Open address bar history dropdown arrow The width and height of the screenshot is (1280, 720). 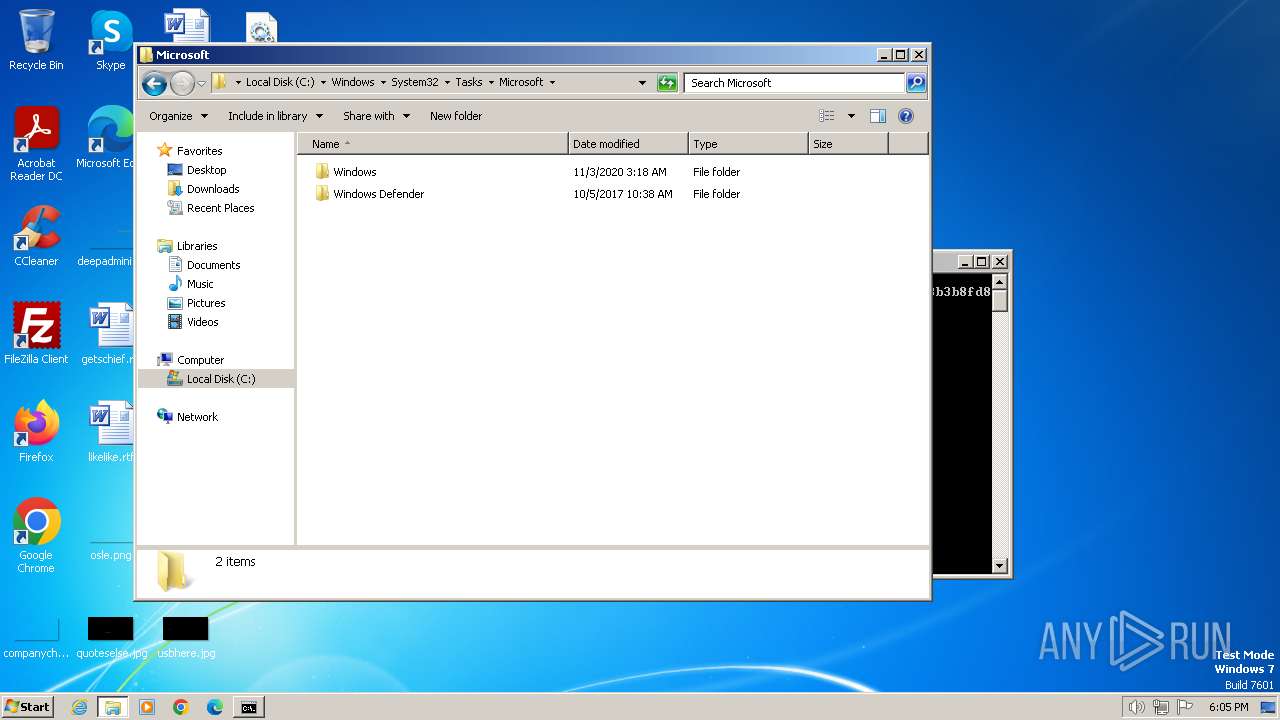click(x=642, y=83)
